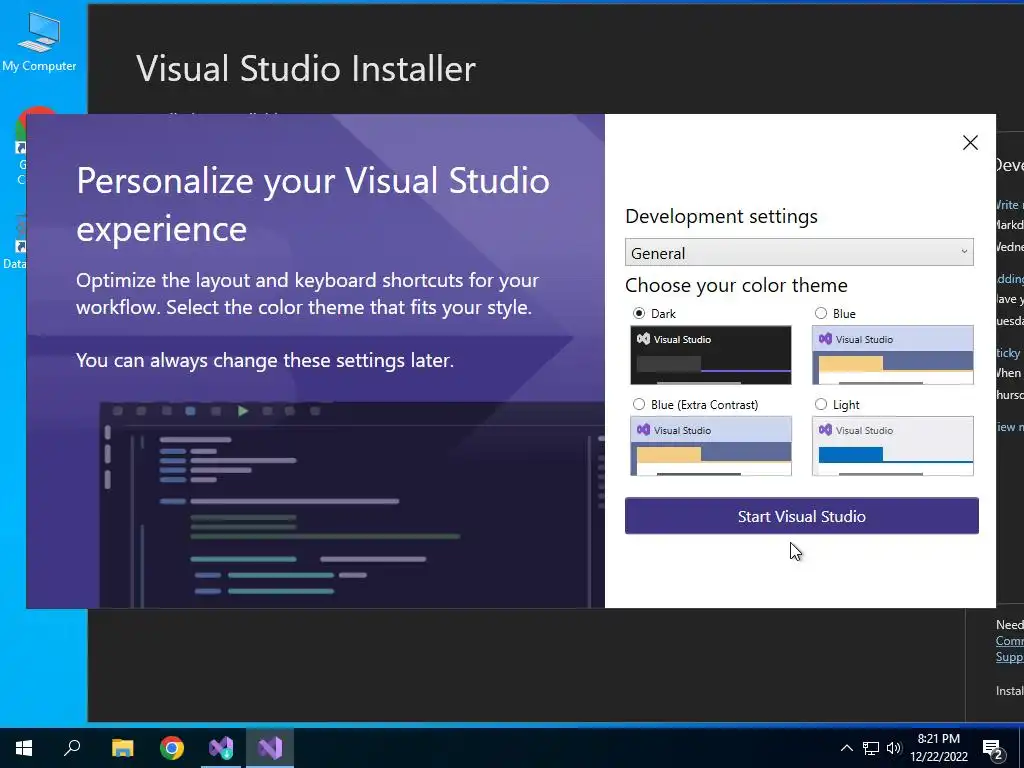1024x768 pixels.
Task: Choose the Blue (Extra Contrast) theme option
Action: (639, 404)
